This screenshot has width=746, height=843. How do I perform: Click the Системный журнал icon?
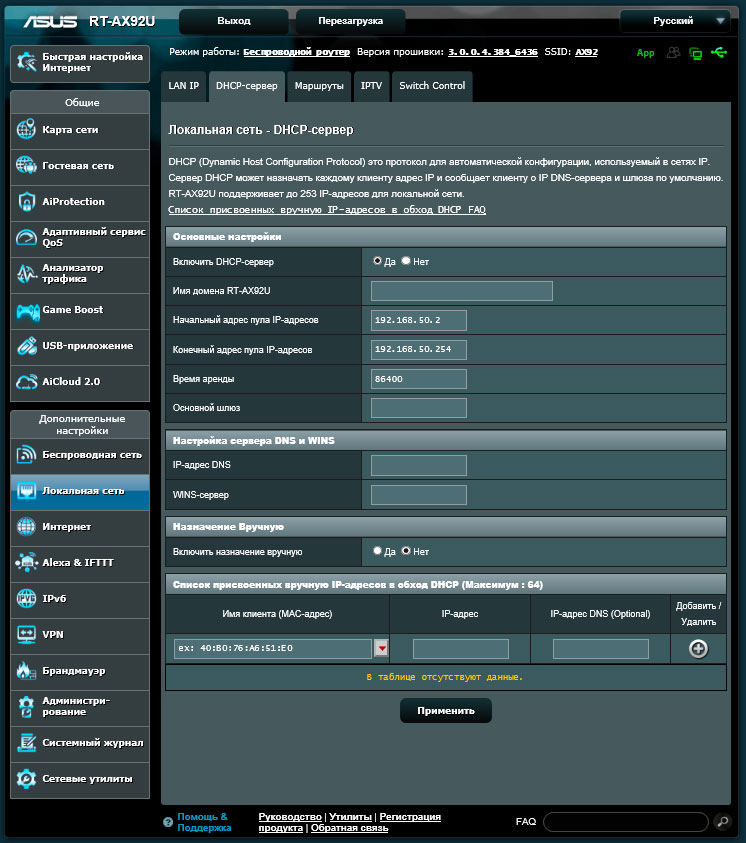click(26, 742)
